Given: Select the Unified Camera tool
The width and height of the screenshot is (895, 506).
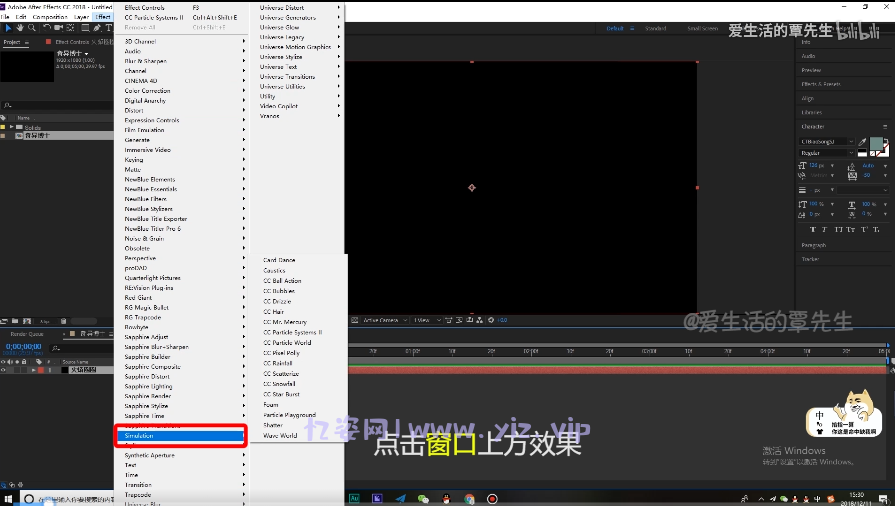Looking at the screenshot, I should tap(58, 27).
